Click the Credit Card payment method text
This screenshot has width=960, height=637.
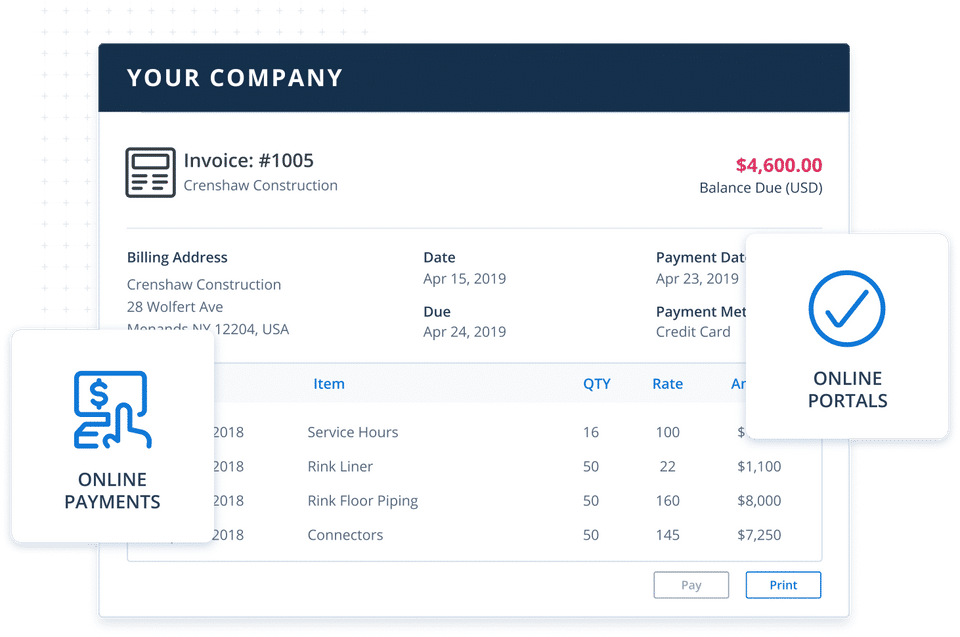[x=693, y=332]
